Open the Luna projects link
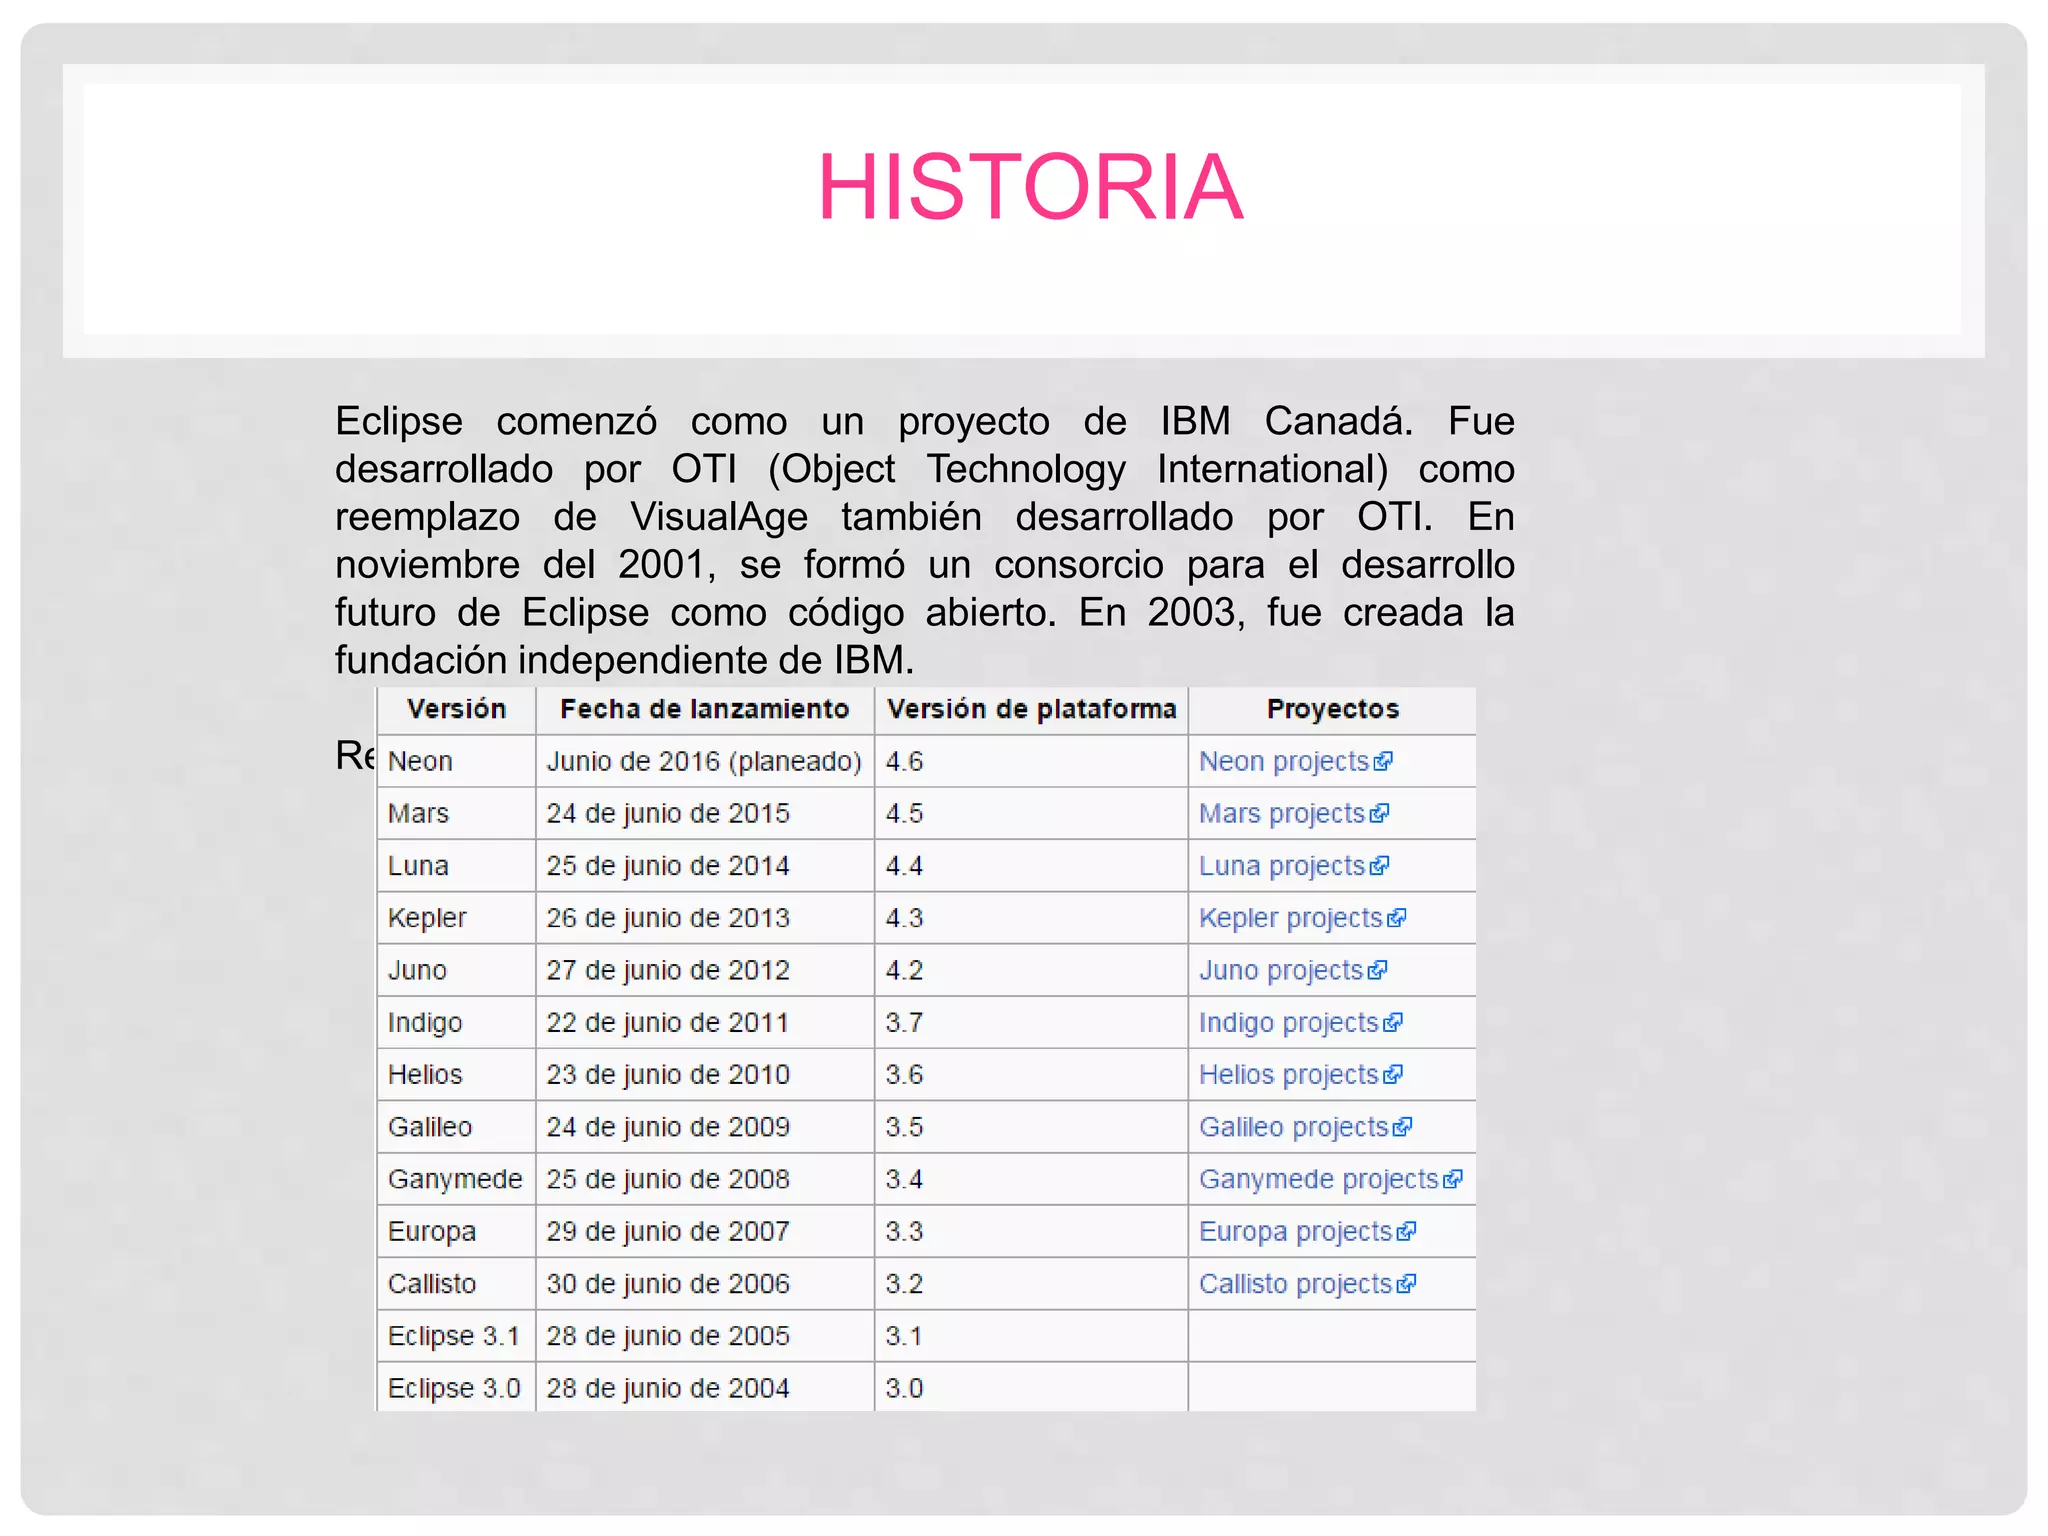The width and height of the screenshot is (2048, 1536). pos(1293,866)
